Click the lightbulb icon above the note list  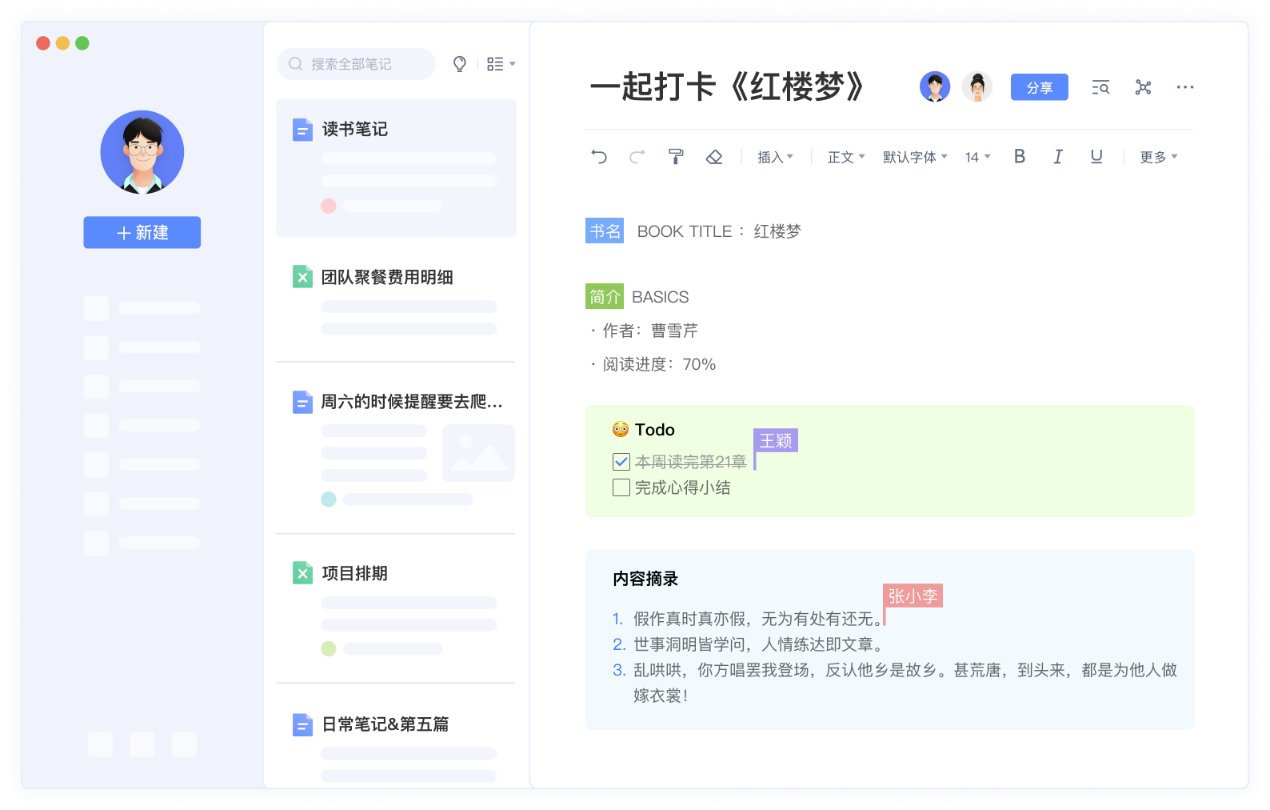tap(459, 63)
